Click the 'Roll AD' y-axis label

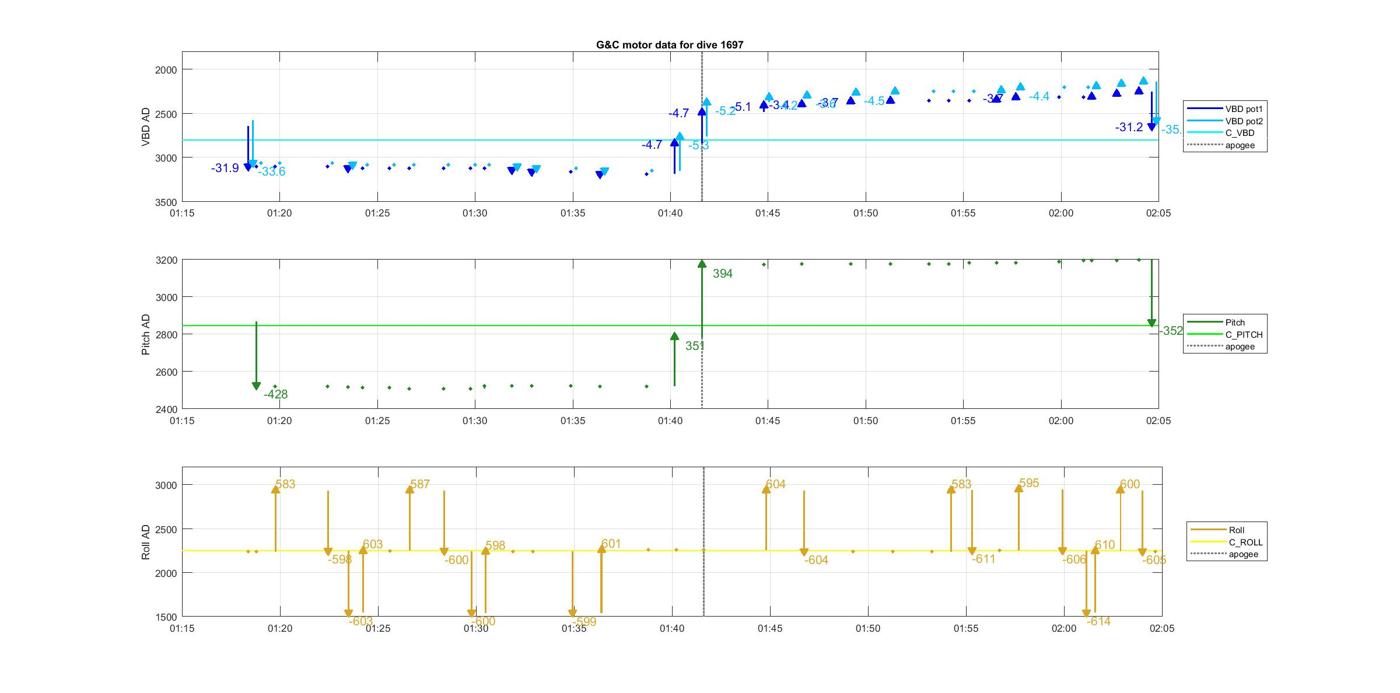coord(146,542)
